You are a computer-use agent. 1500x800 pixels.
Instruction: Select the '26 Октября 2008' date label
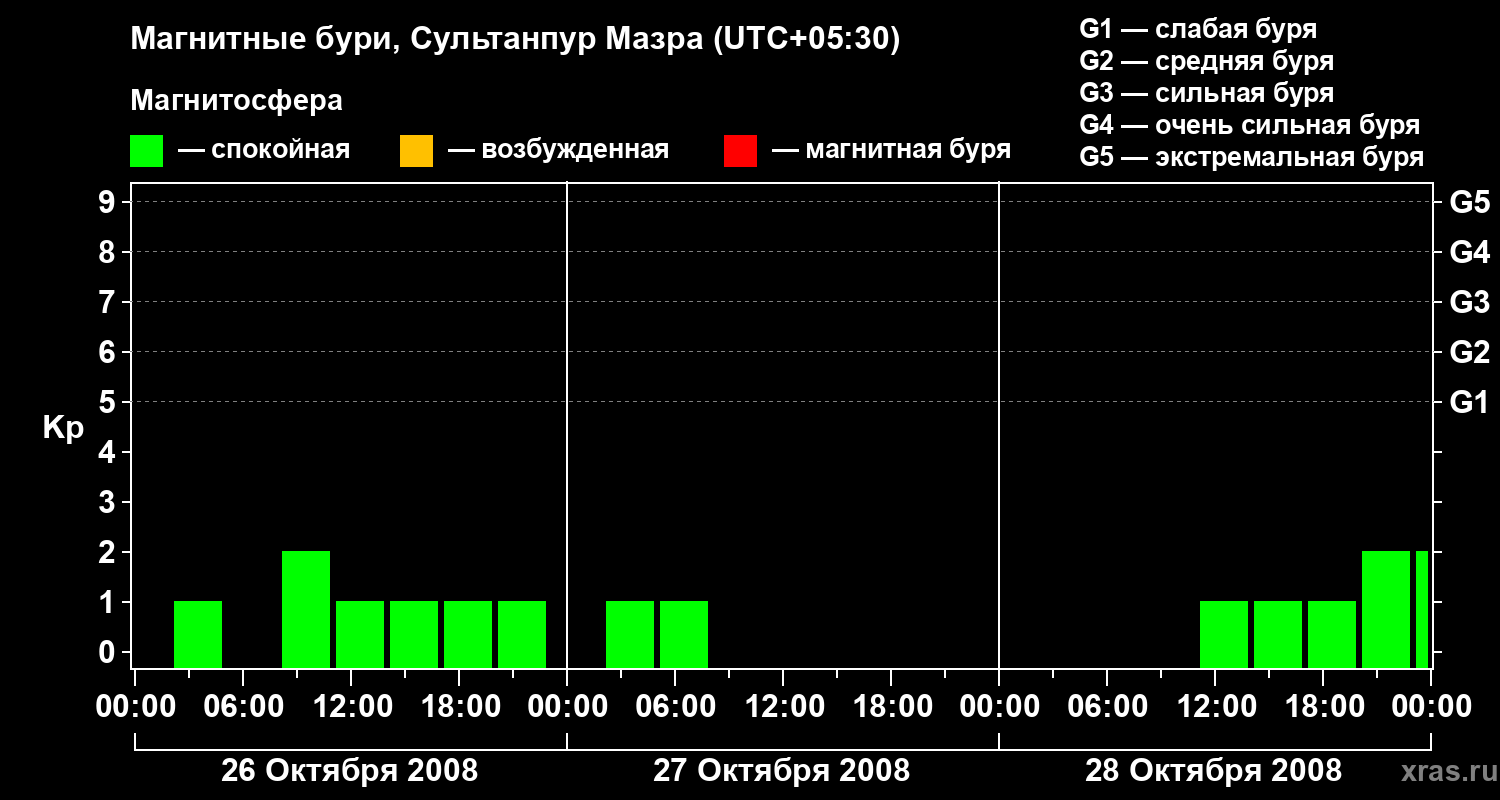[x=349, y=771]
